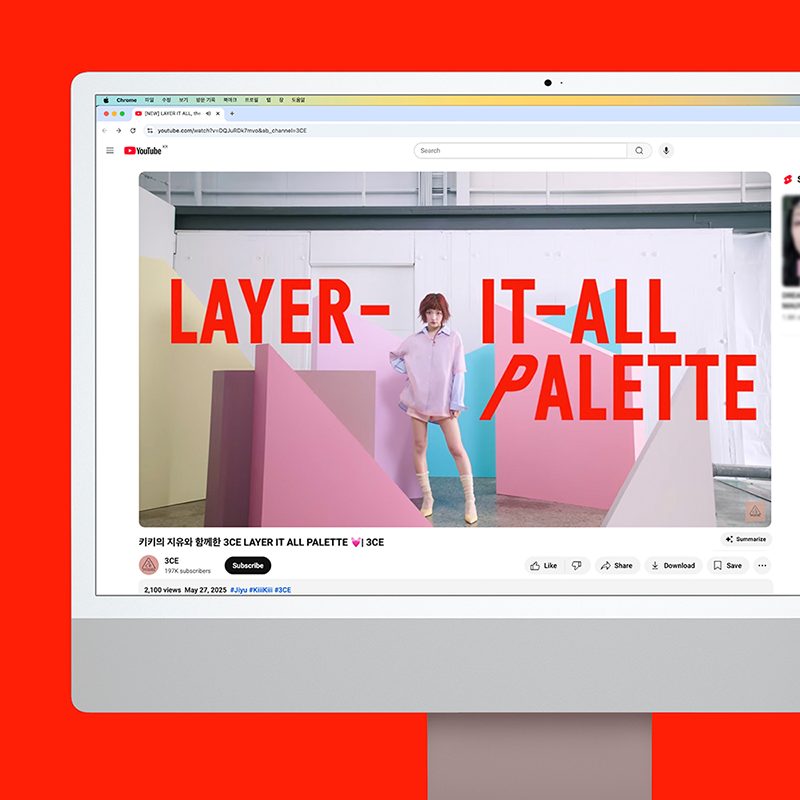Open the Apple menu
The height and width of the screenshot is (800, 800).
coord(106,100)
